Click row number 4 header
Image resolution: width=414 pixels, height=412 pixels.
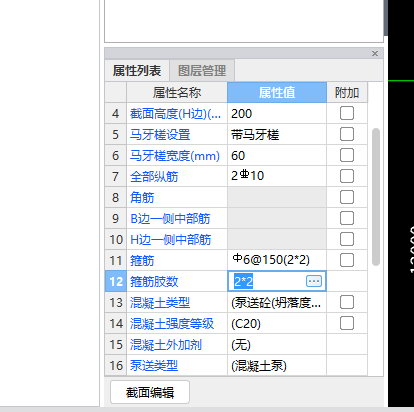[116, 113]
